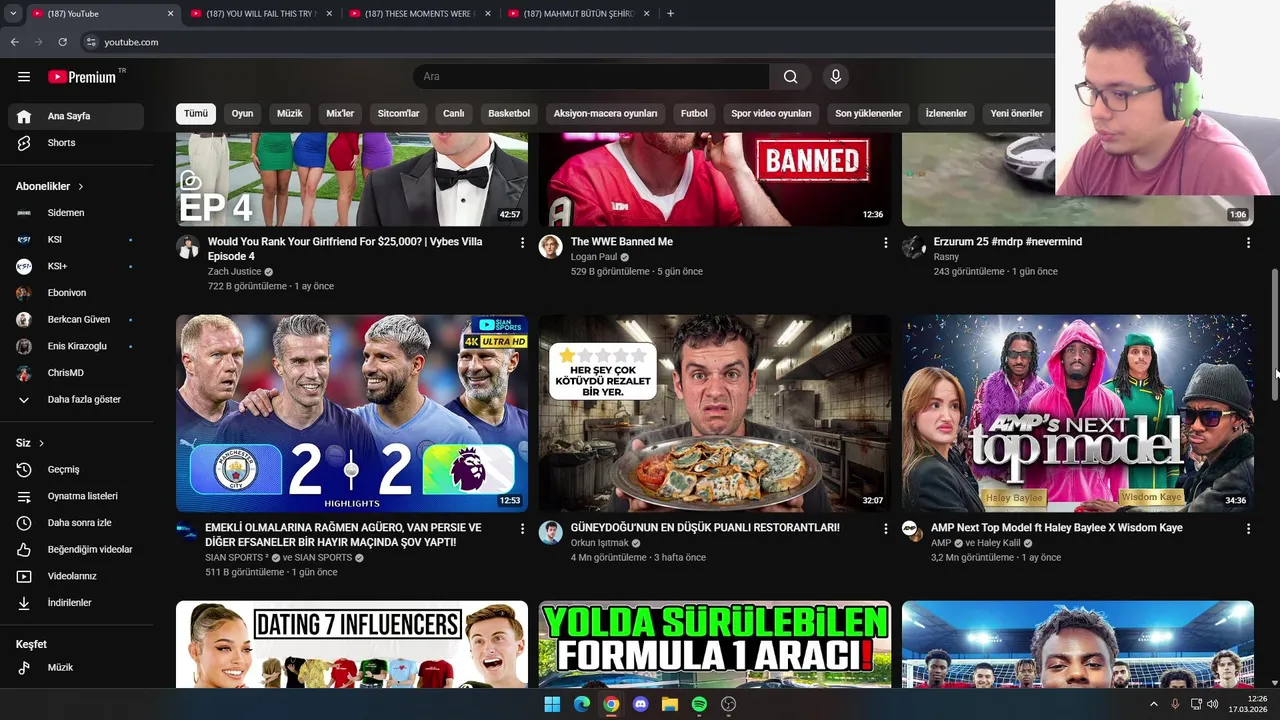Screen dimensions: 1280x720
Task: Open the Windows Start menu
Action: click(x=552, y=704)
